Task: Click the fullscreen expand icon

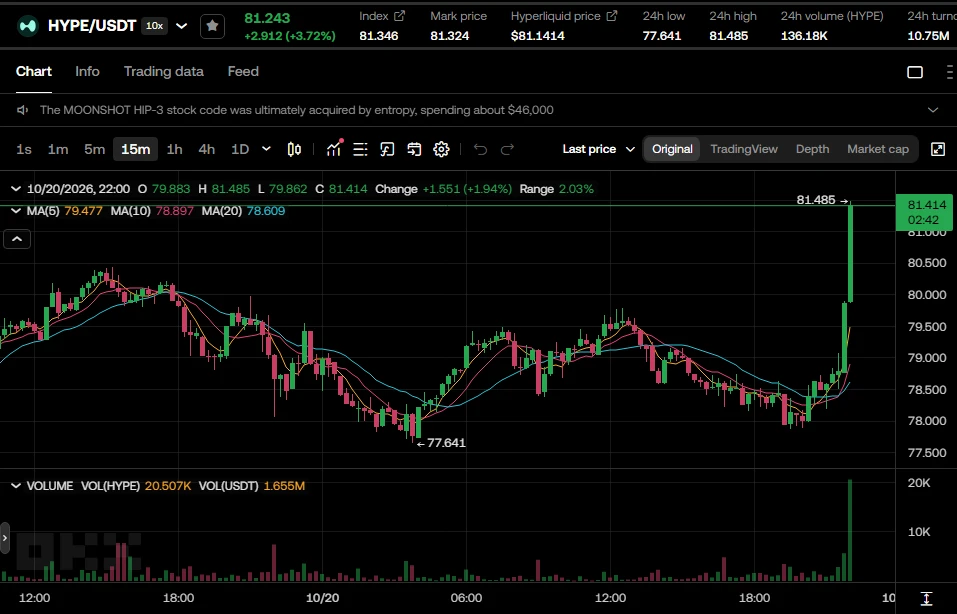Action: (938, 149)
